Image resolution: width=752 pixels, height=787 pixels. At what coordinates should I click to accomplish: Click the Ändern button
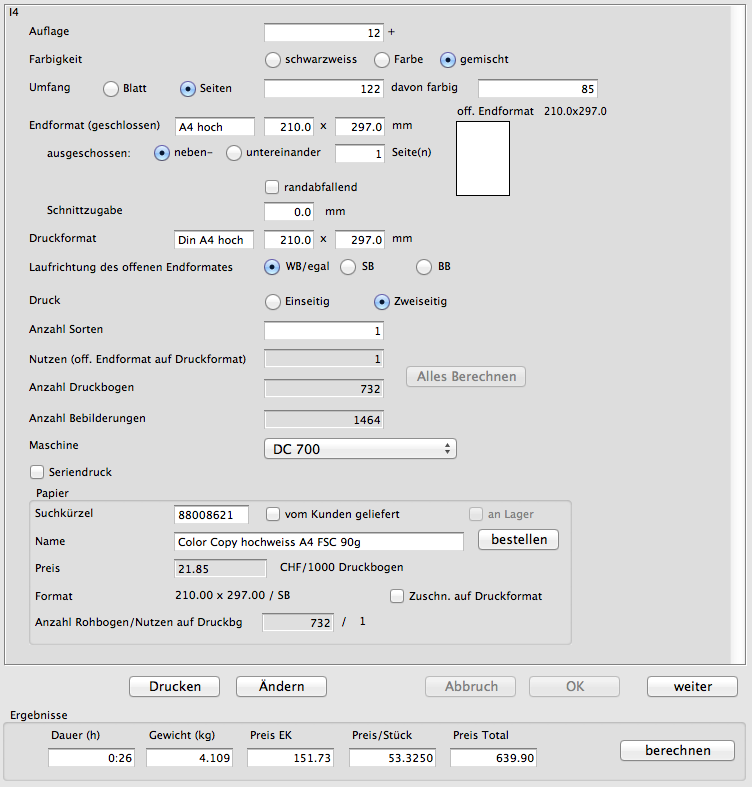[282, 686]
